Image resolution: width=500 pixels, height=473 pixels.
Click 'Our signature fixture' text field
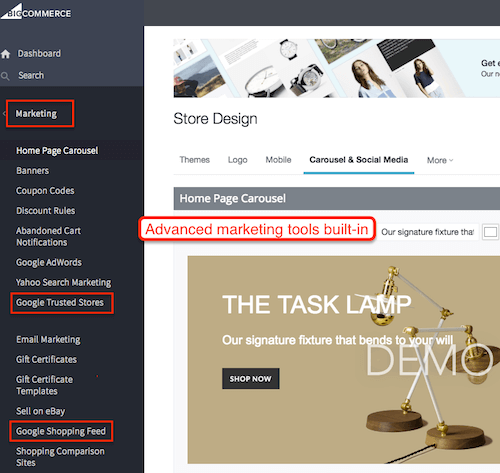[428, 232]
